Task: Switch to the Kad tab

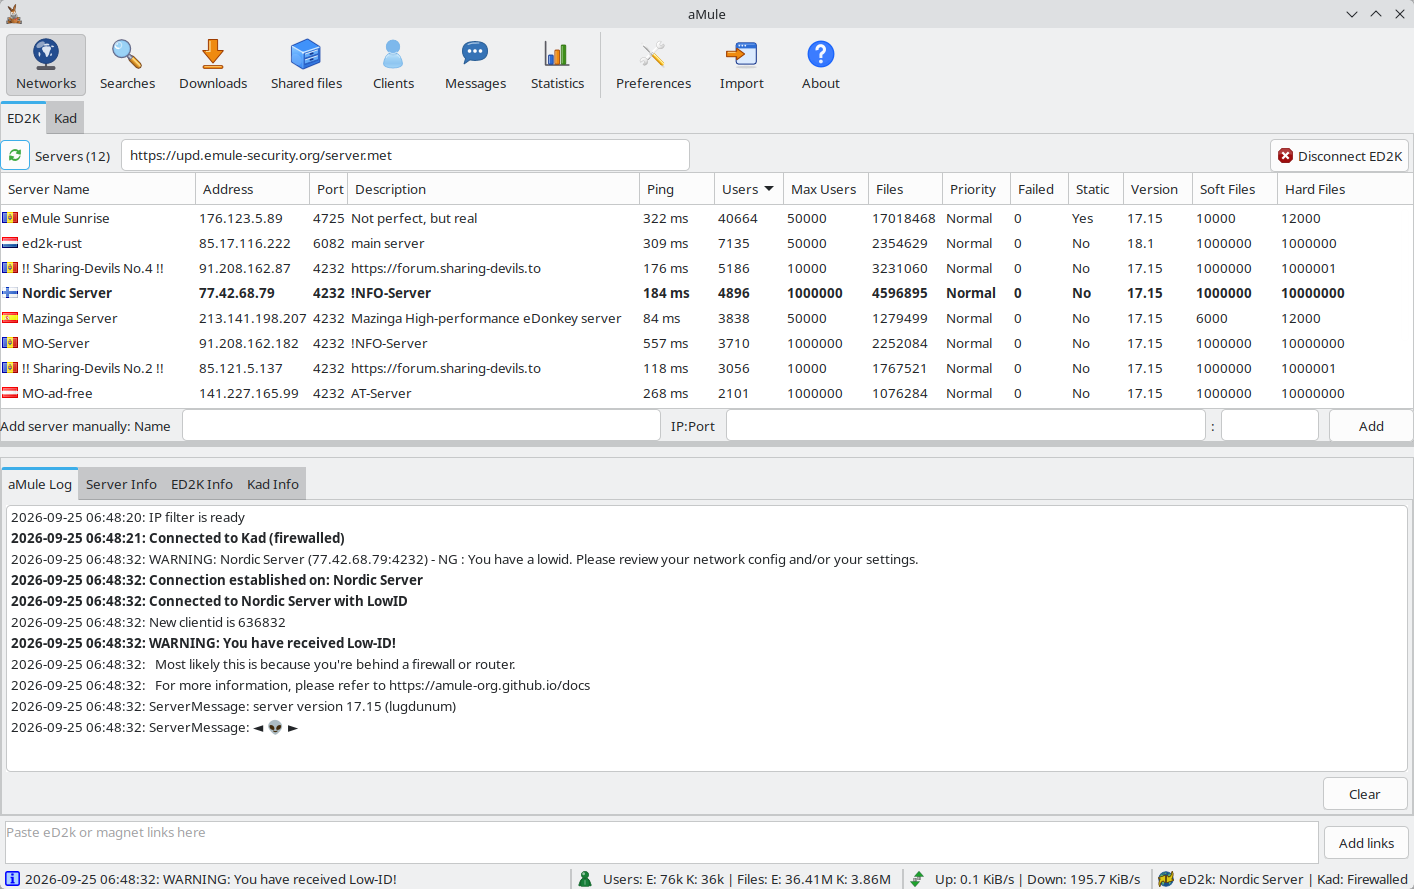Action: [65, 118]
